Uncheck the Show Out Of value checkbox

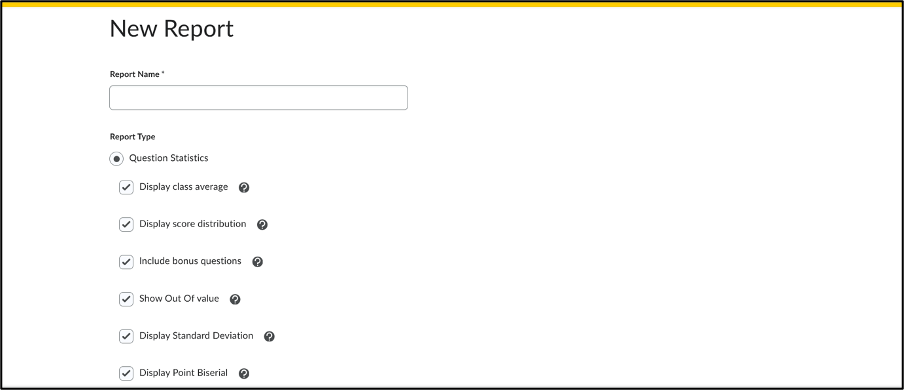(126, 299)
